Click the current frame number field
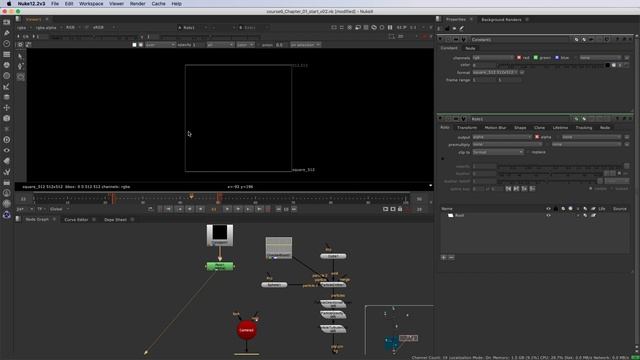Screen dimensions: 640x360 (214, 209)
